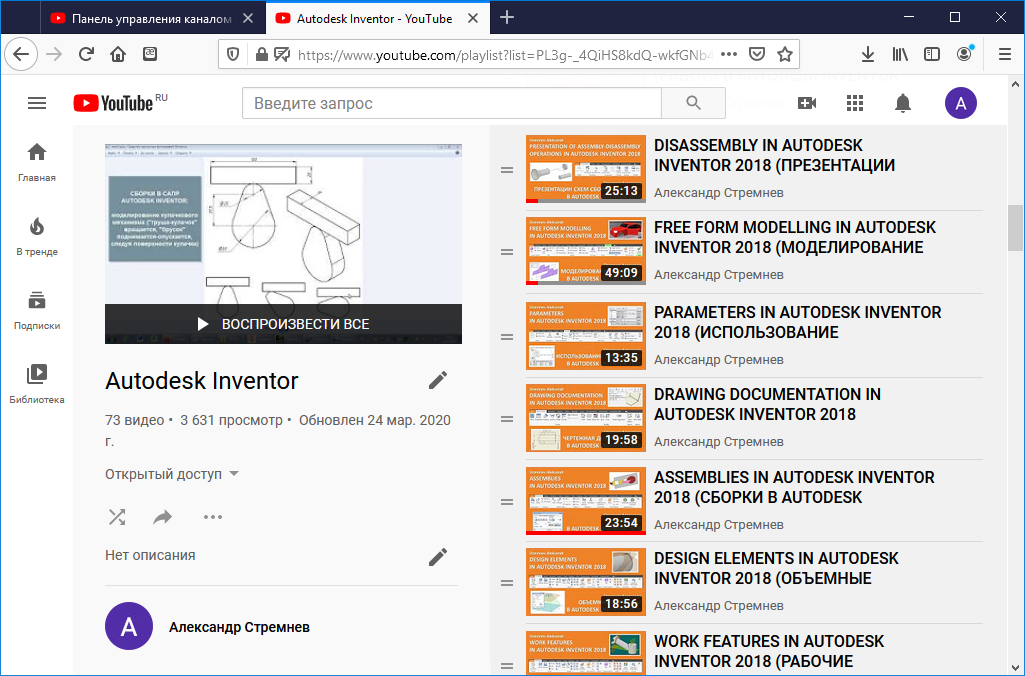Grab the reorder handle for Assemblies video
Screen dimensions: 1025x676
507,502
